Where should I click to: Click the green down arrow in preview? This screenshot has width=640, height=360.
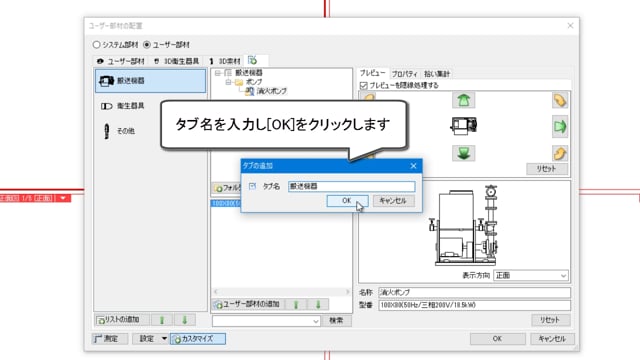click(x=463, y=153)
